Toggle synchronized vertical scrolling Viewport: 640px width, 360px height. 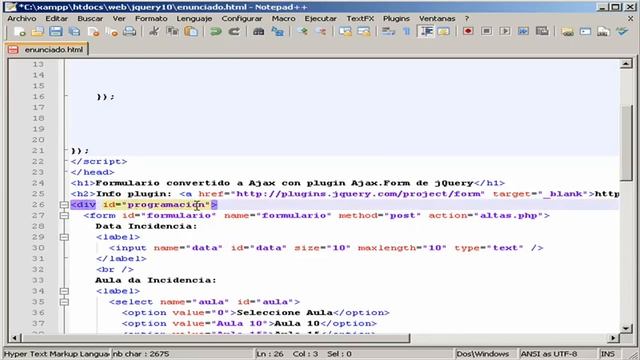(345, 31)
